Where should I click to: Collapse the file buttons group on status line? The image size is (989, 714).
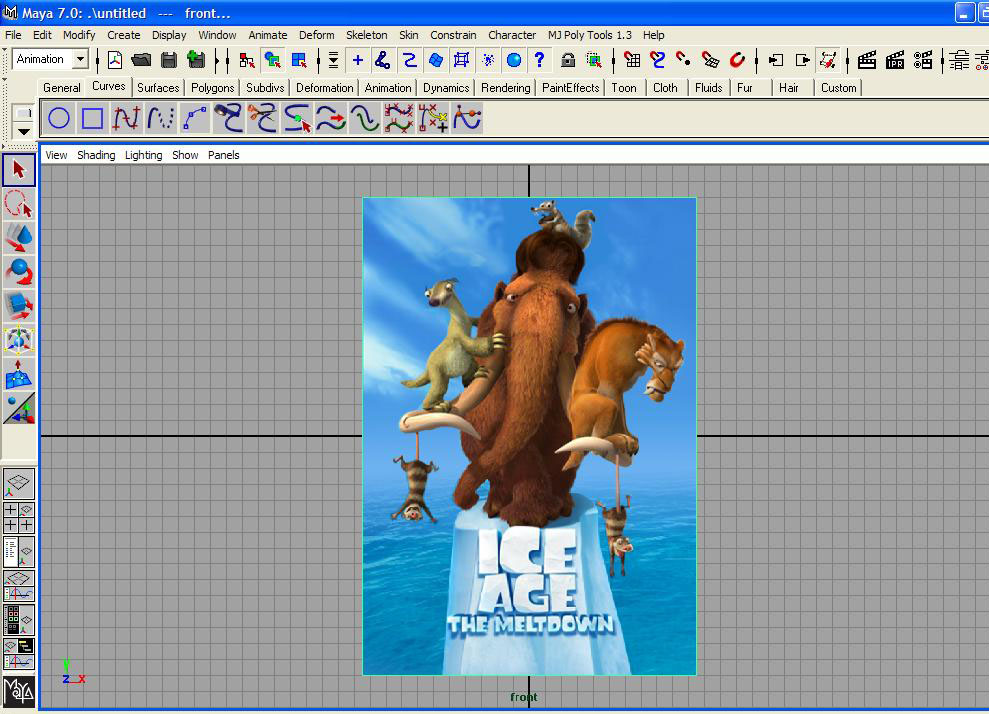pos(98,61)
